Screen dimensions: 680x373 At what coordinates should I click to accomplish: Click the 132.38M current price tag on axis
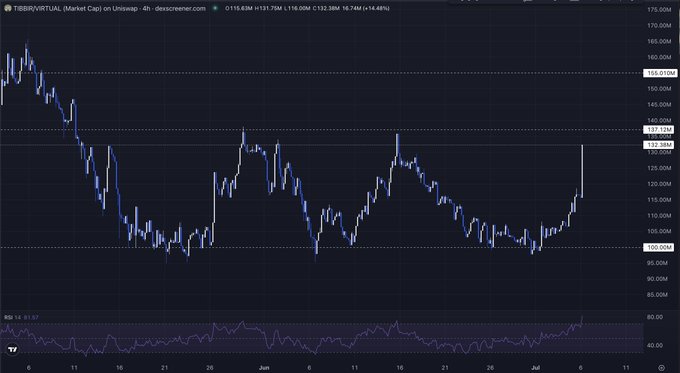tap(659, 145)
